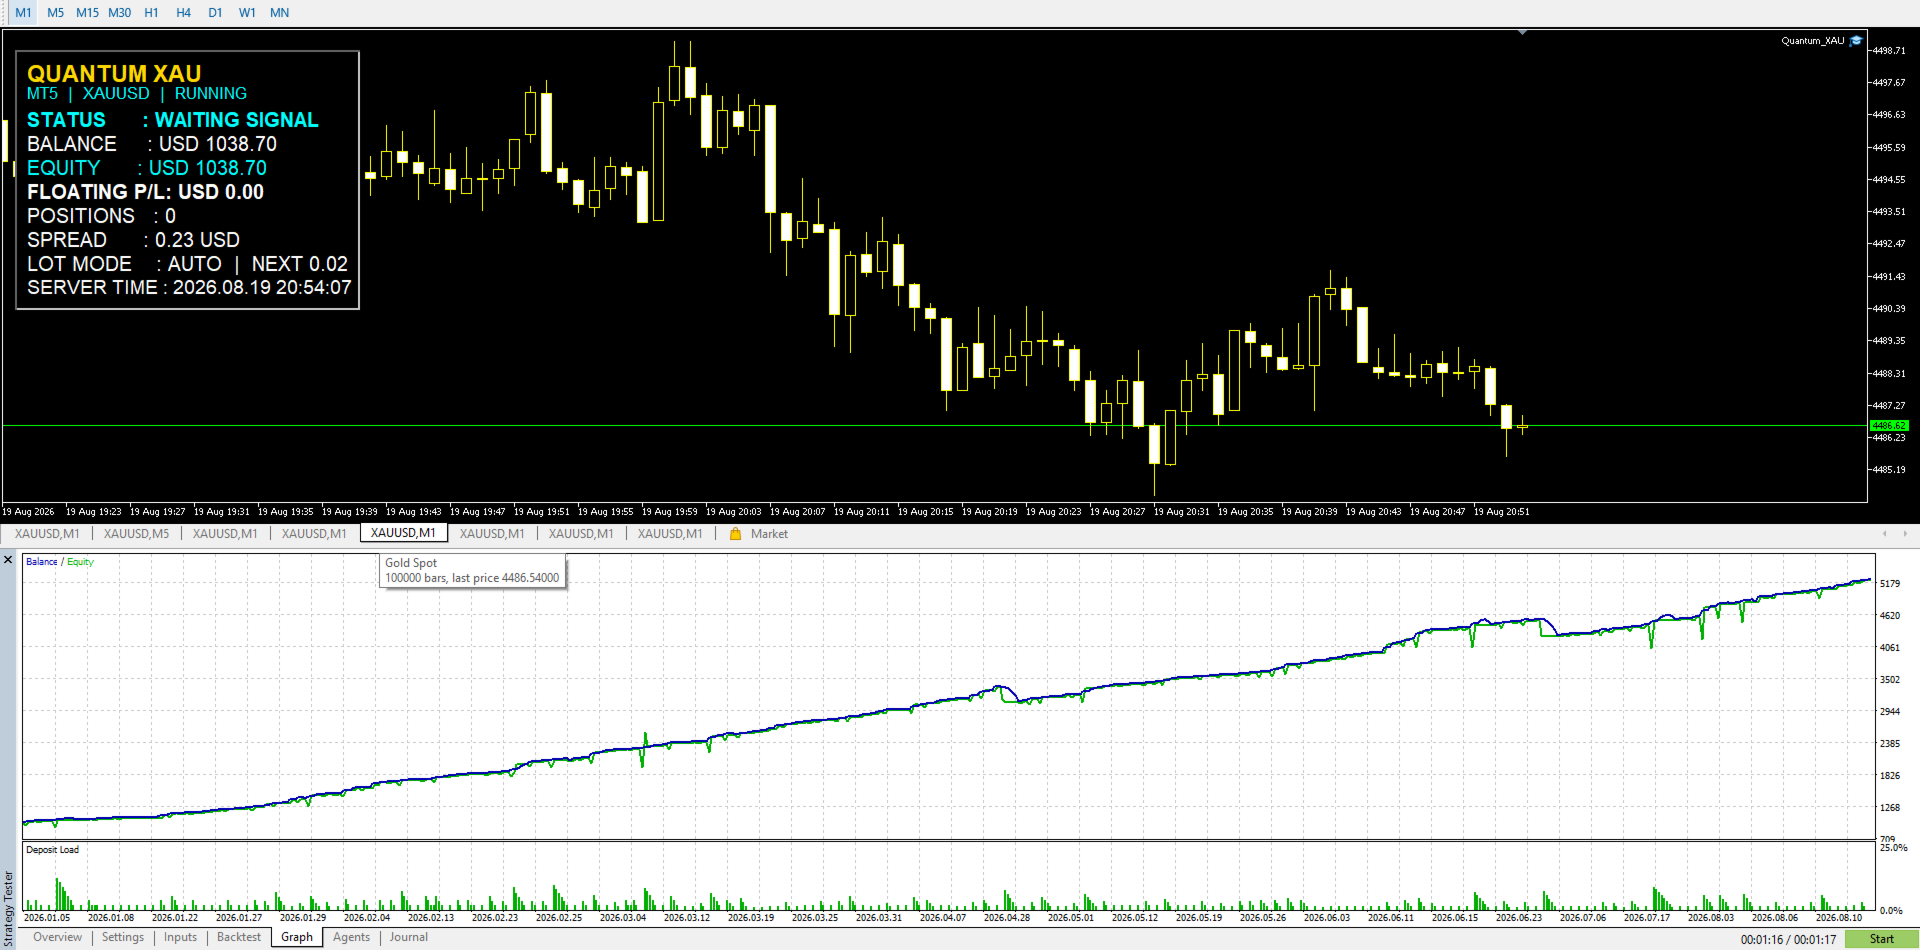This screenshot has width=1920, height=950.
Task: Set the chart to W1 weekly timeframe
Action: [x=247, y=13]
